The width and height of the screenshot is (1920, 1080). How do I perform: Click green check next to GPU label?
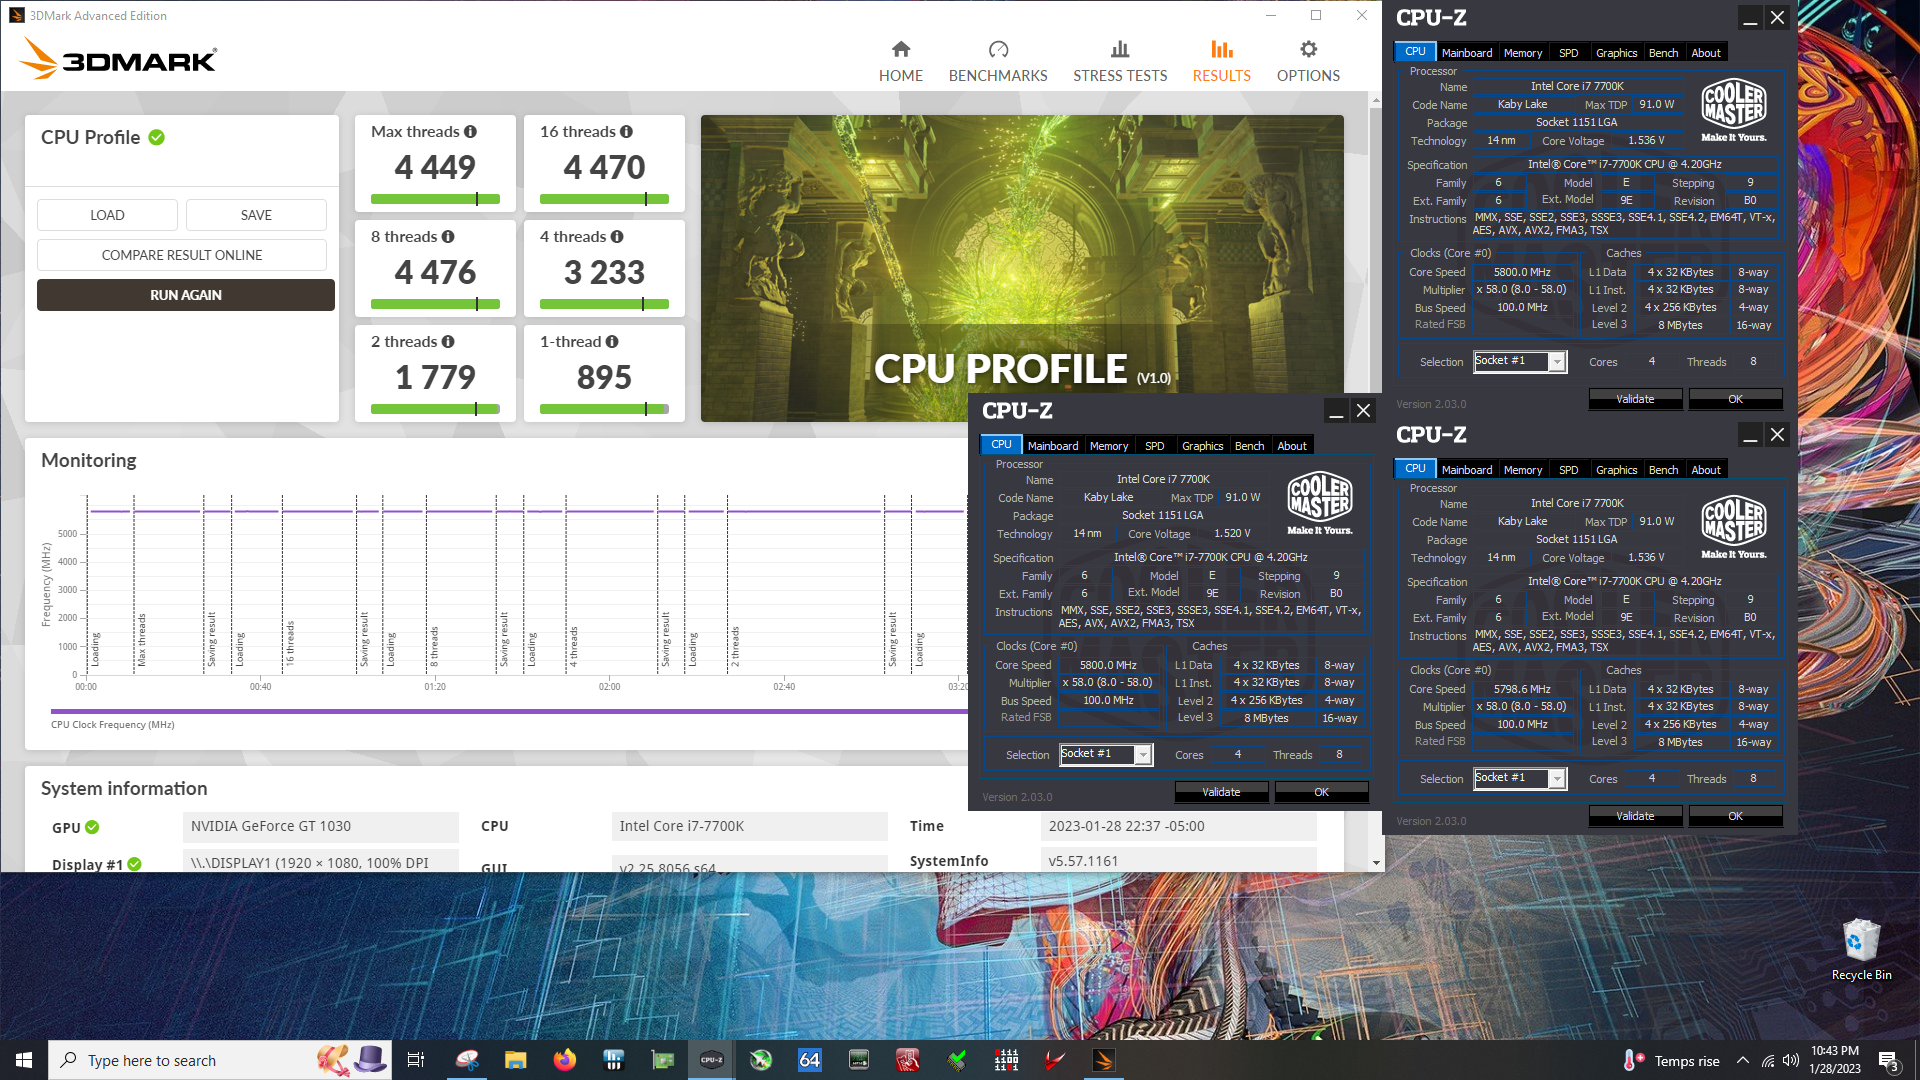92,827
